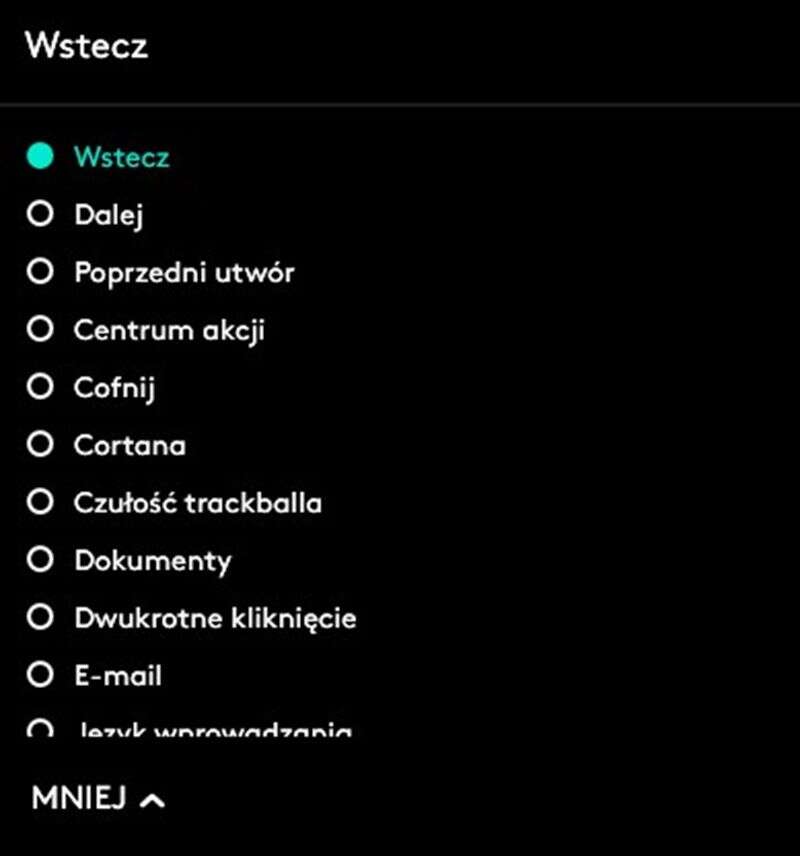The image size is (800, 856).
Task: Click the Poprzedni utwór label text
Action: tap(184, 272)
